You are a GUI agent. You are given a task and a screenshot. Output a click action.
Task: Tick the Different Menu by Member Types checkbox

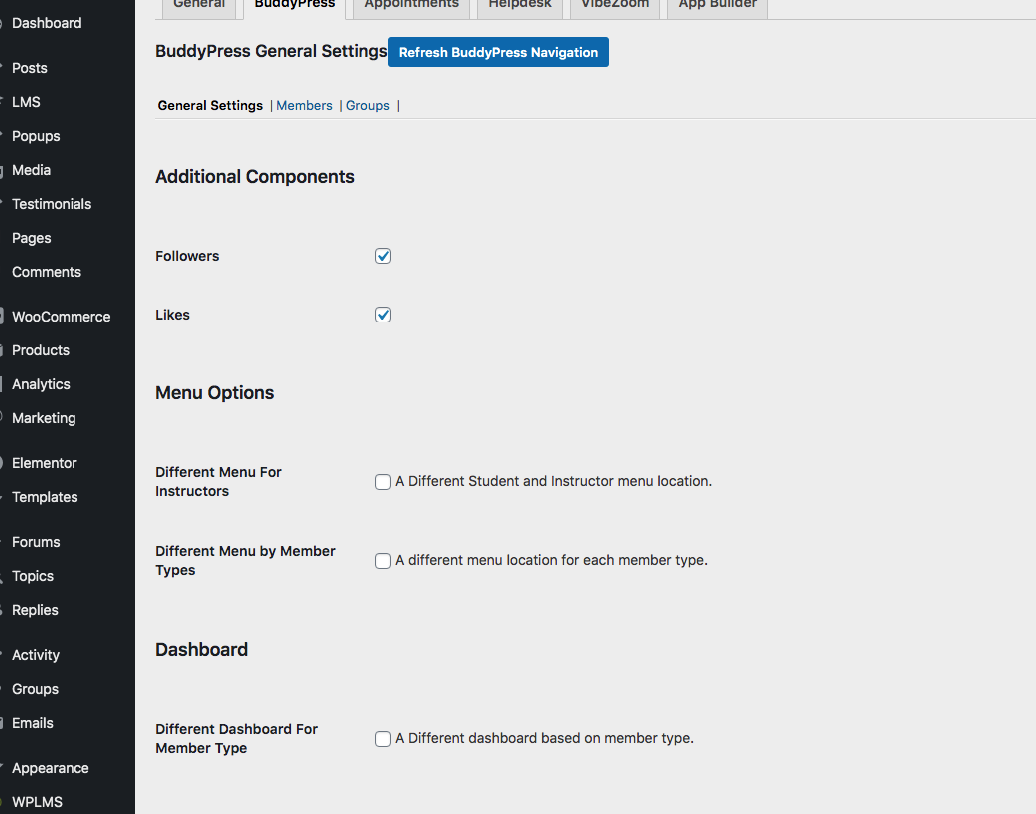[x=383, y=561]
